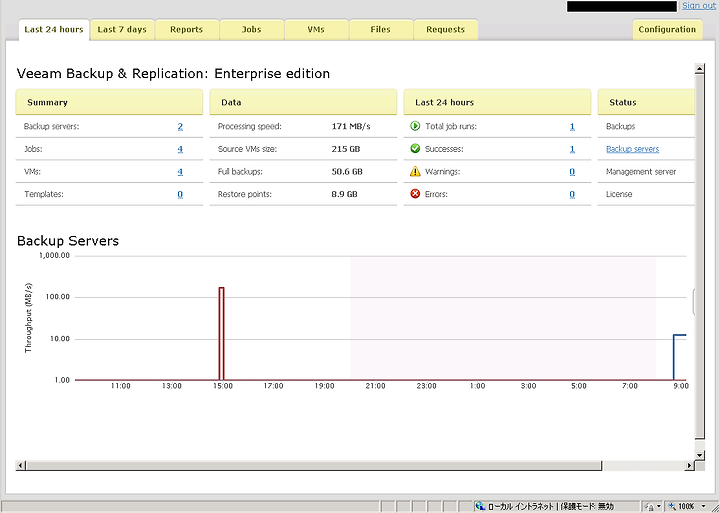Viewport: 720px width, 513px height.
Task: Open the Configuration tab
Action: [667, 29]
